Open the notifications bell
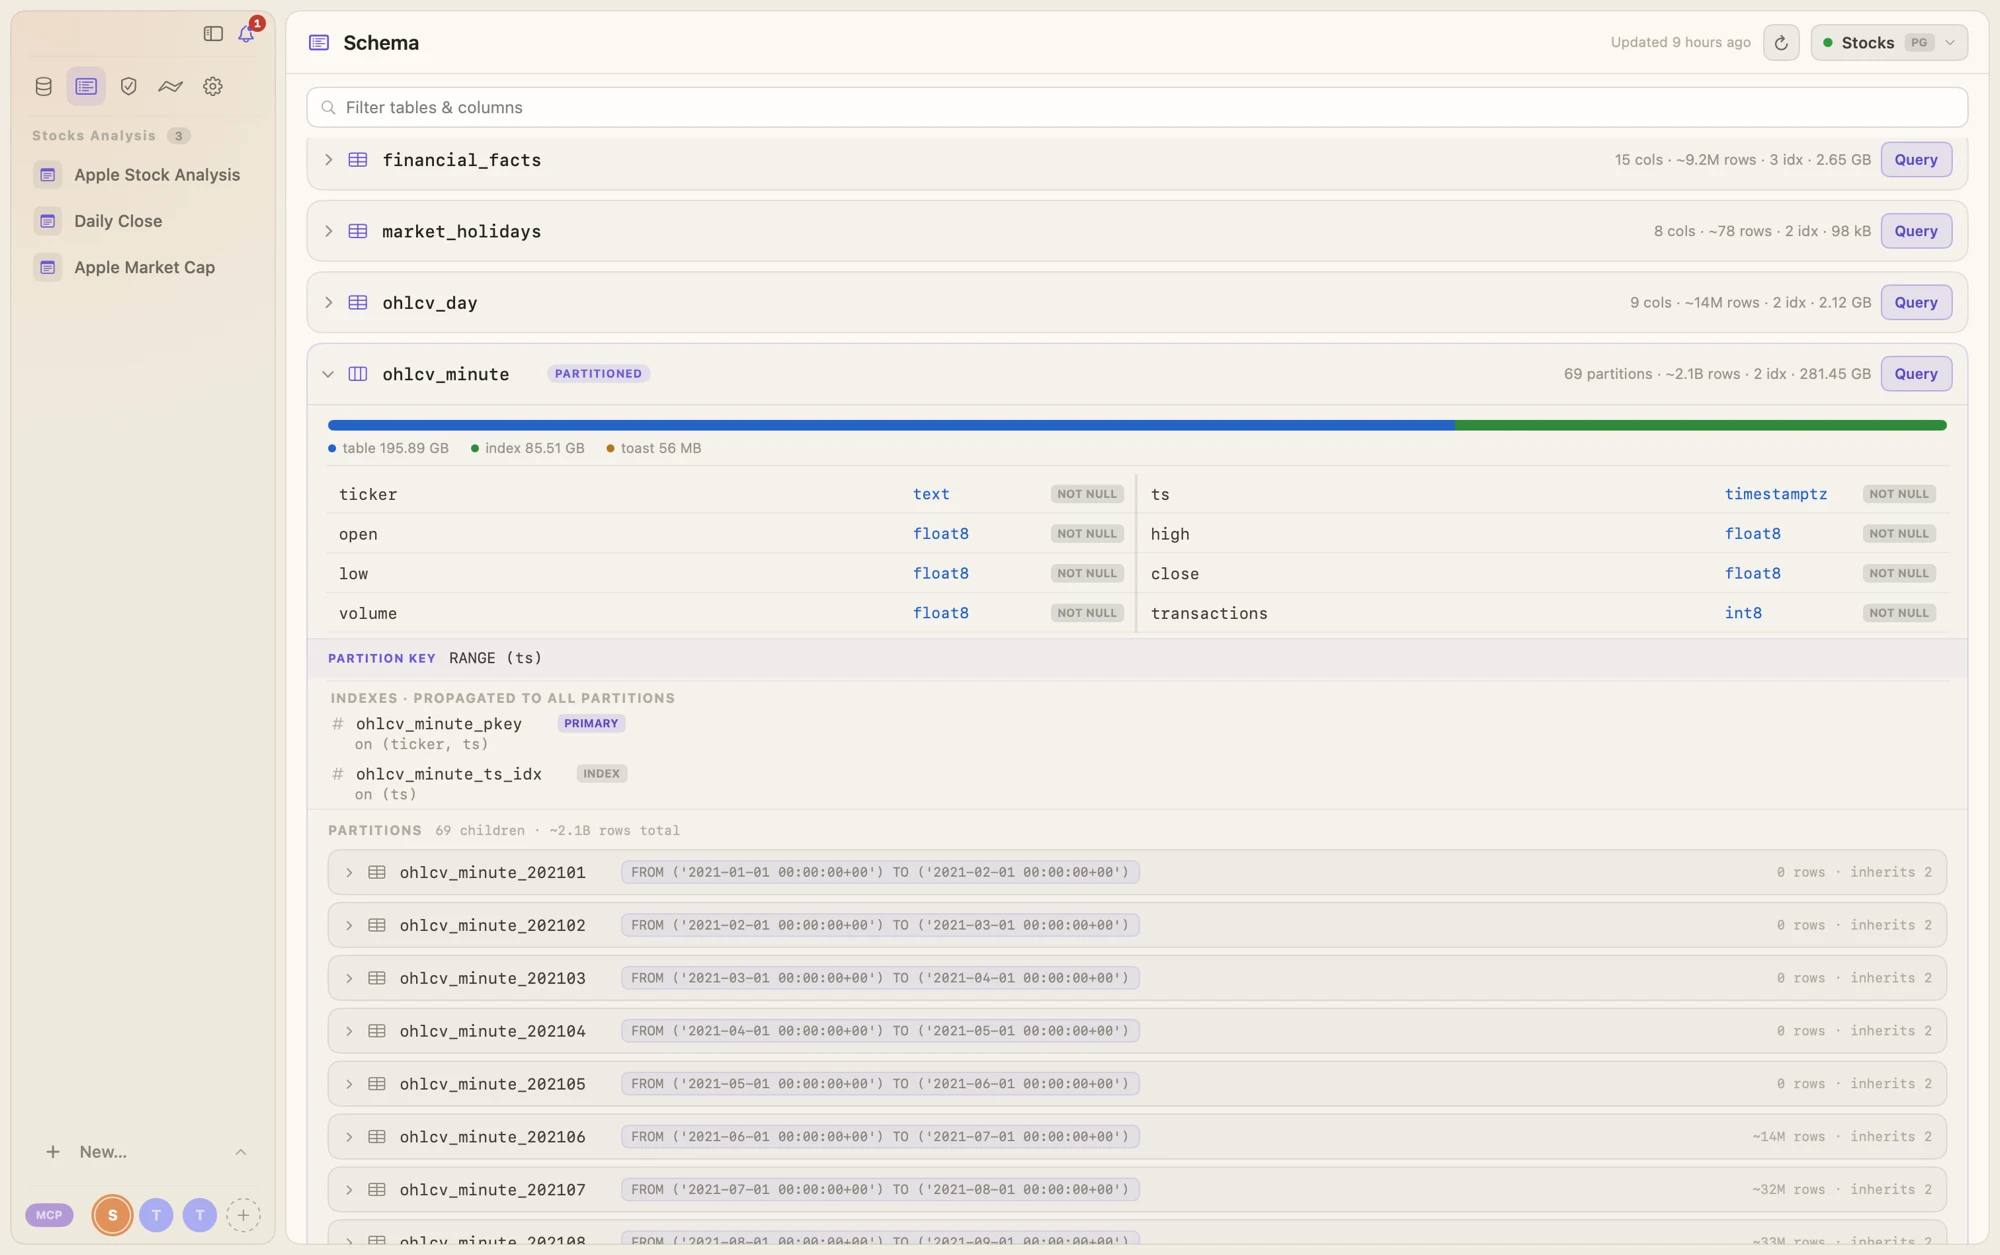 click(x=246, y=34)
